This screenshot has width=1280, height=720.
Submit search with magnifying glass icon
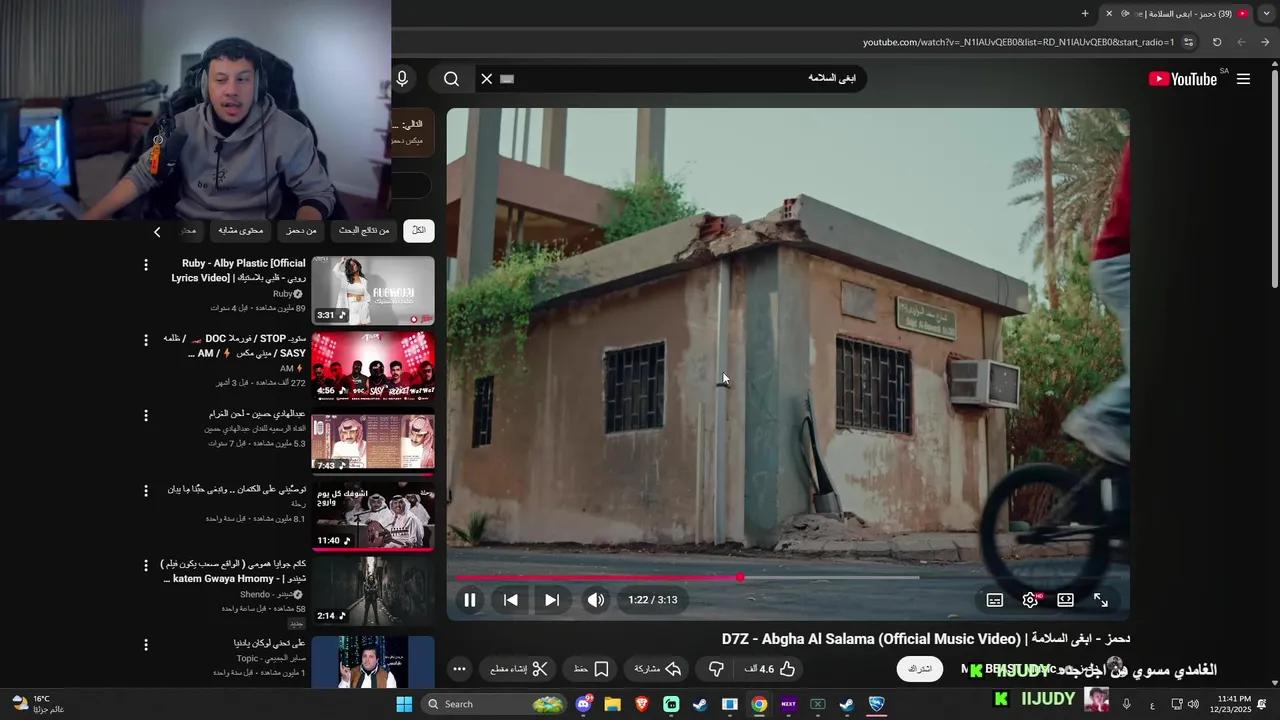click(x=451, y=79)
